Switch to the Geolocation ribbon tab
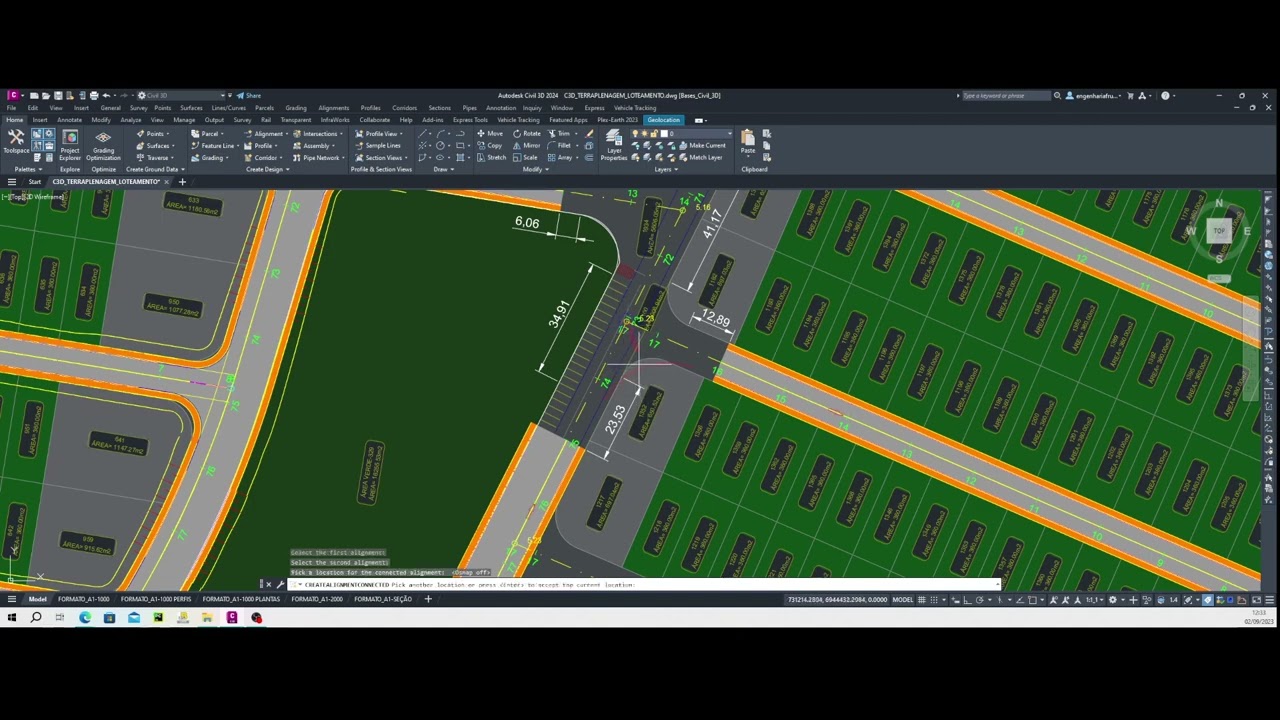 pos(663,120)
